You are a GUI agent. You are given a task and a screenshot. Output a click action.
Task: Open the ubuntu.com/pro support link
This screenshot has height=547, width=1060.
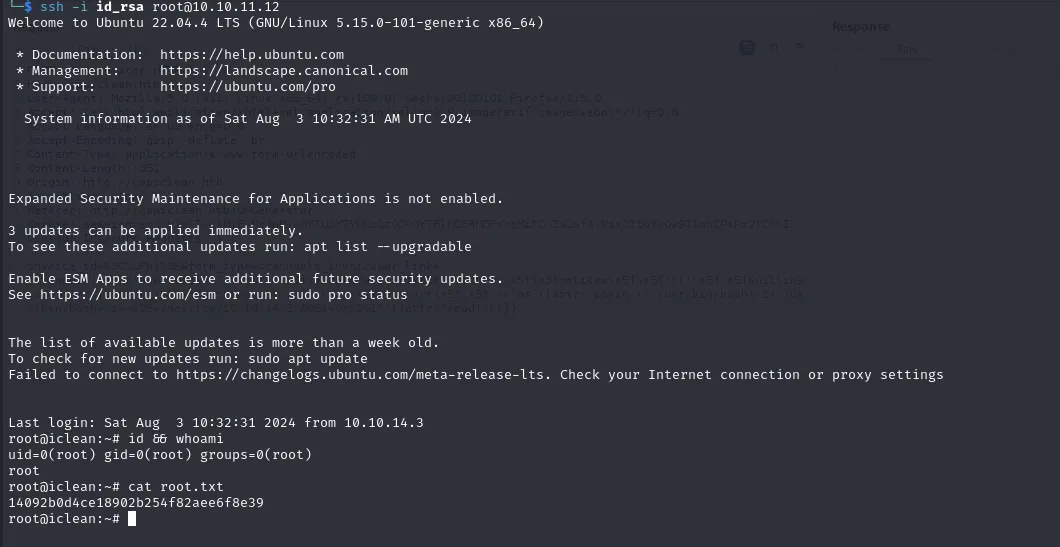click(230, 87)
